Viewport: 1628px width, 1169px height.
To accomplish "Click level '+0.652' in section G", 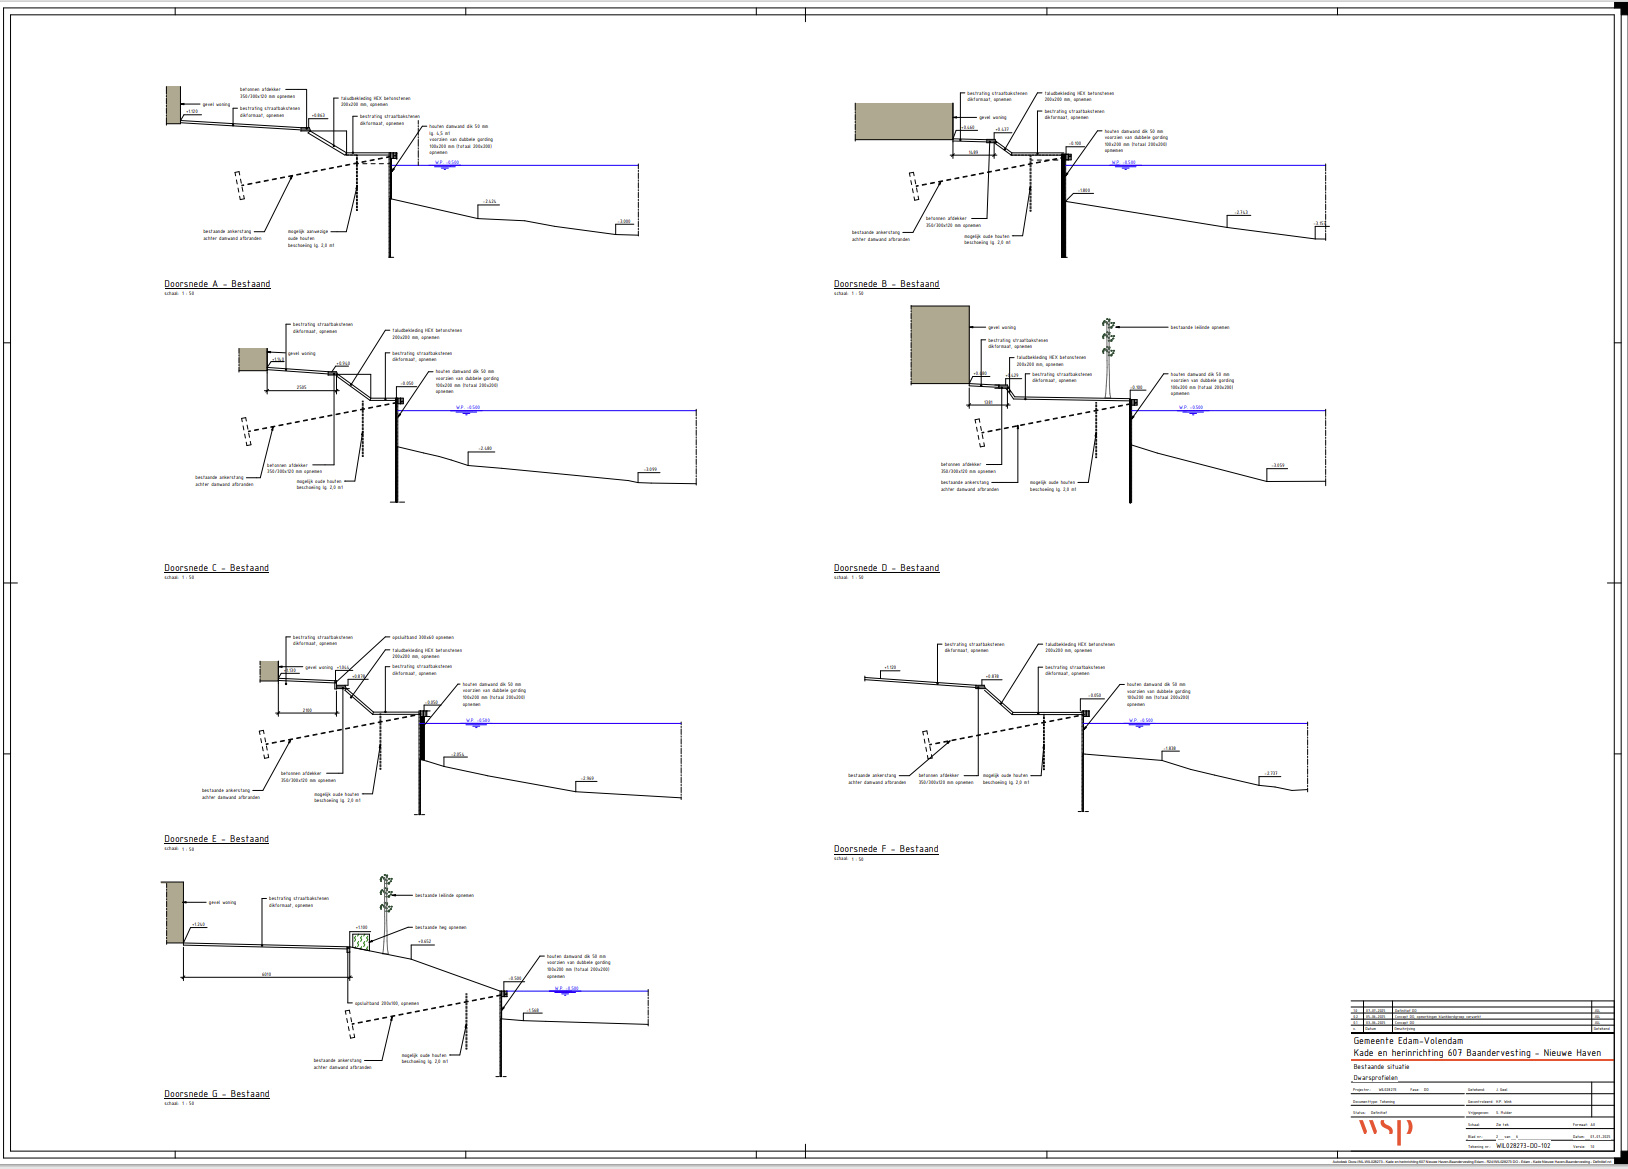I will pyautogui.click(x=425, y=941).
